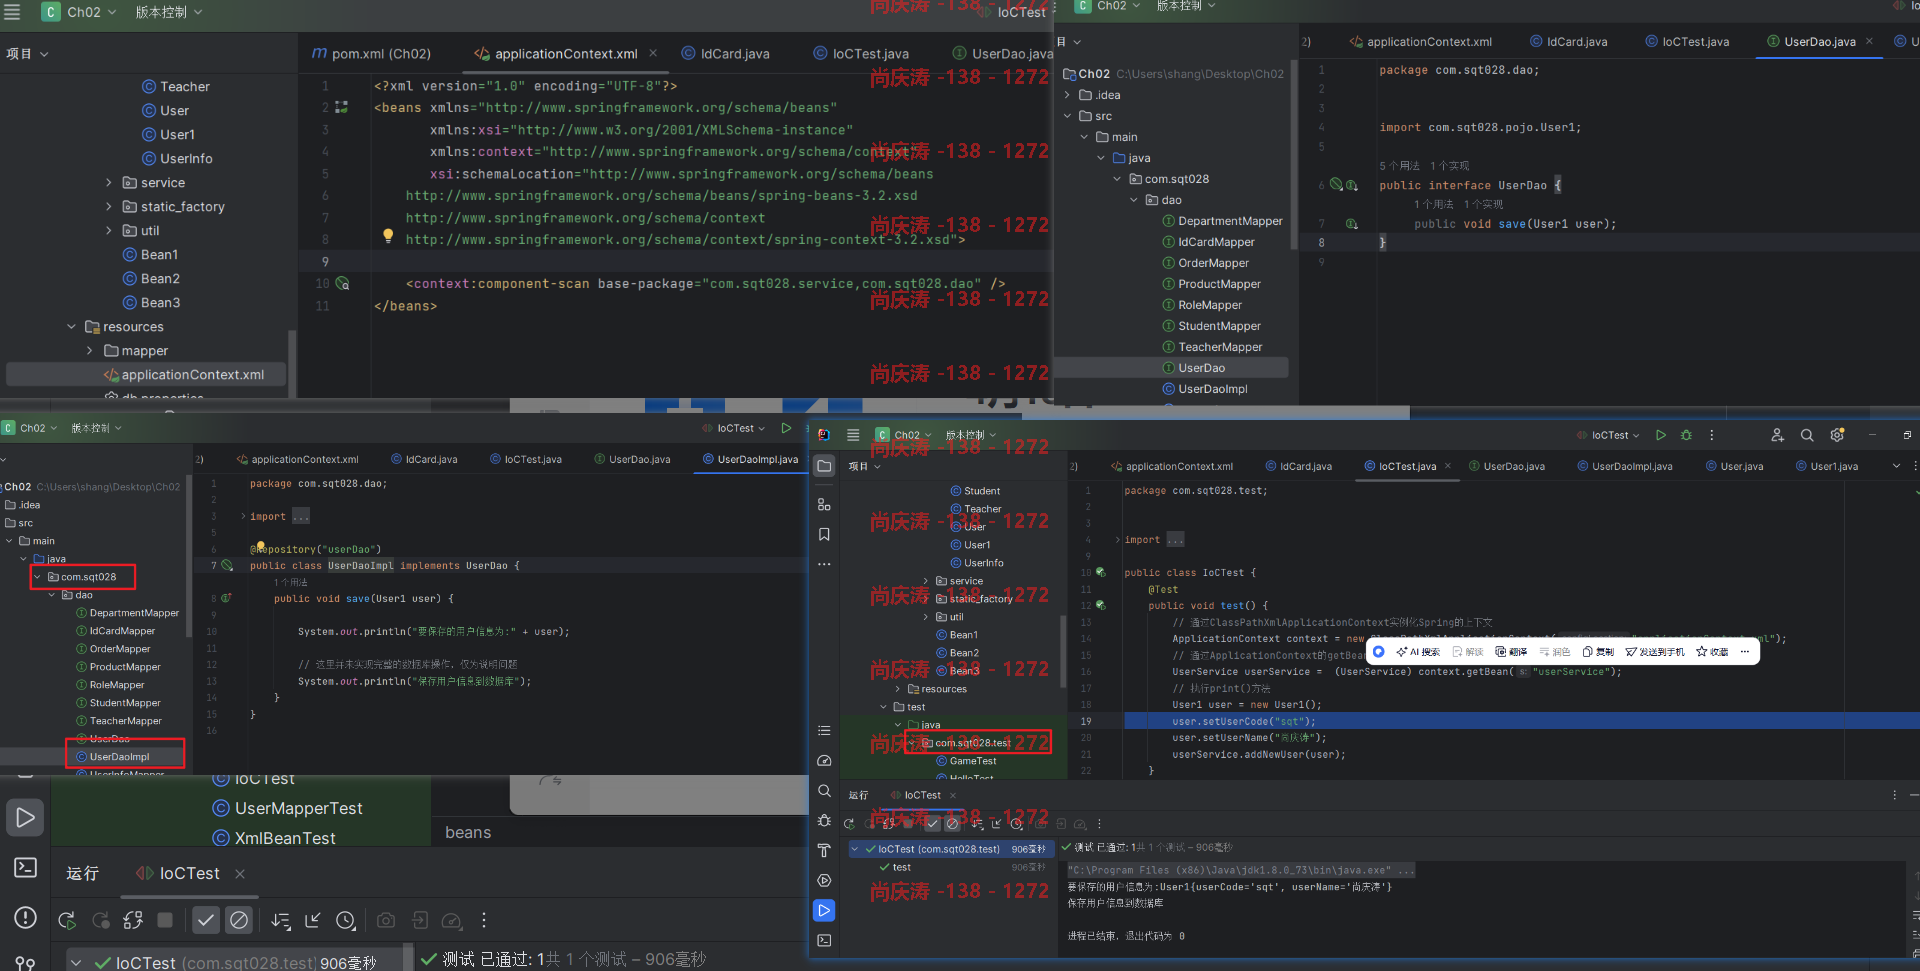This screenshot has height=971, width=1920.
Task: Click top-left project tree vertical scrollbar
Action: 292,363
